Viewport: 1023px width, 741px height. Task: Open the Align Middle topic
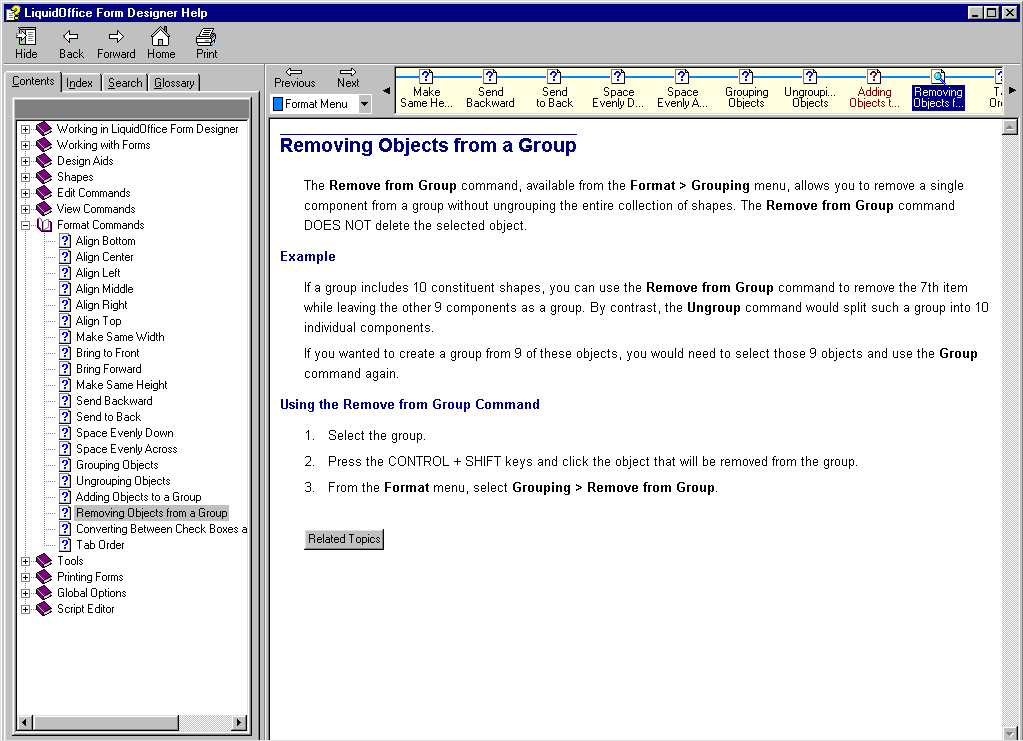(x=104, y=289)
